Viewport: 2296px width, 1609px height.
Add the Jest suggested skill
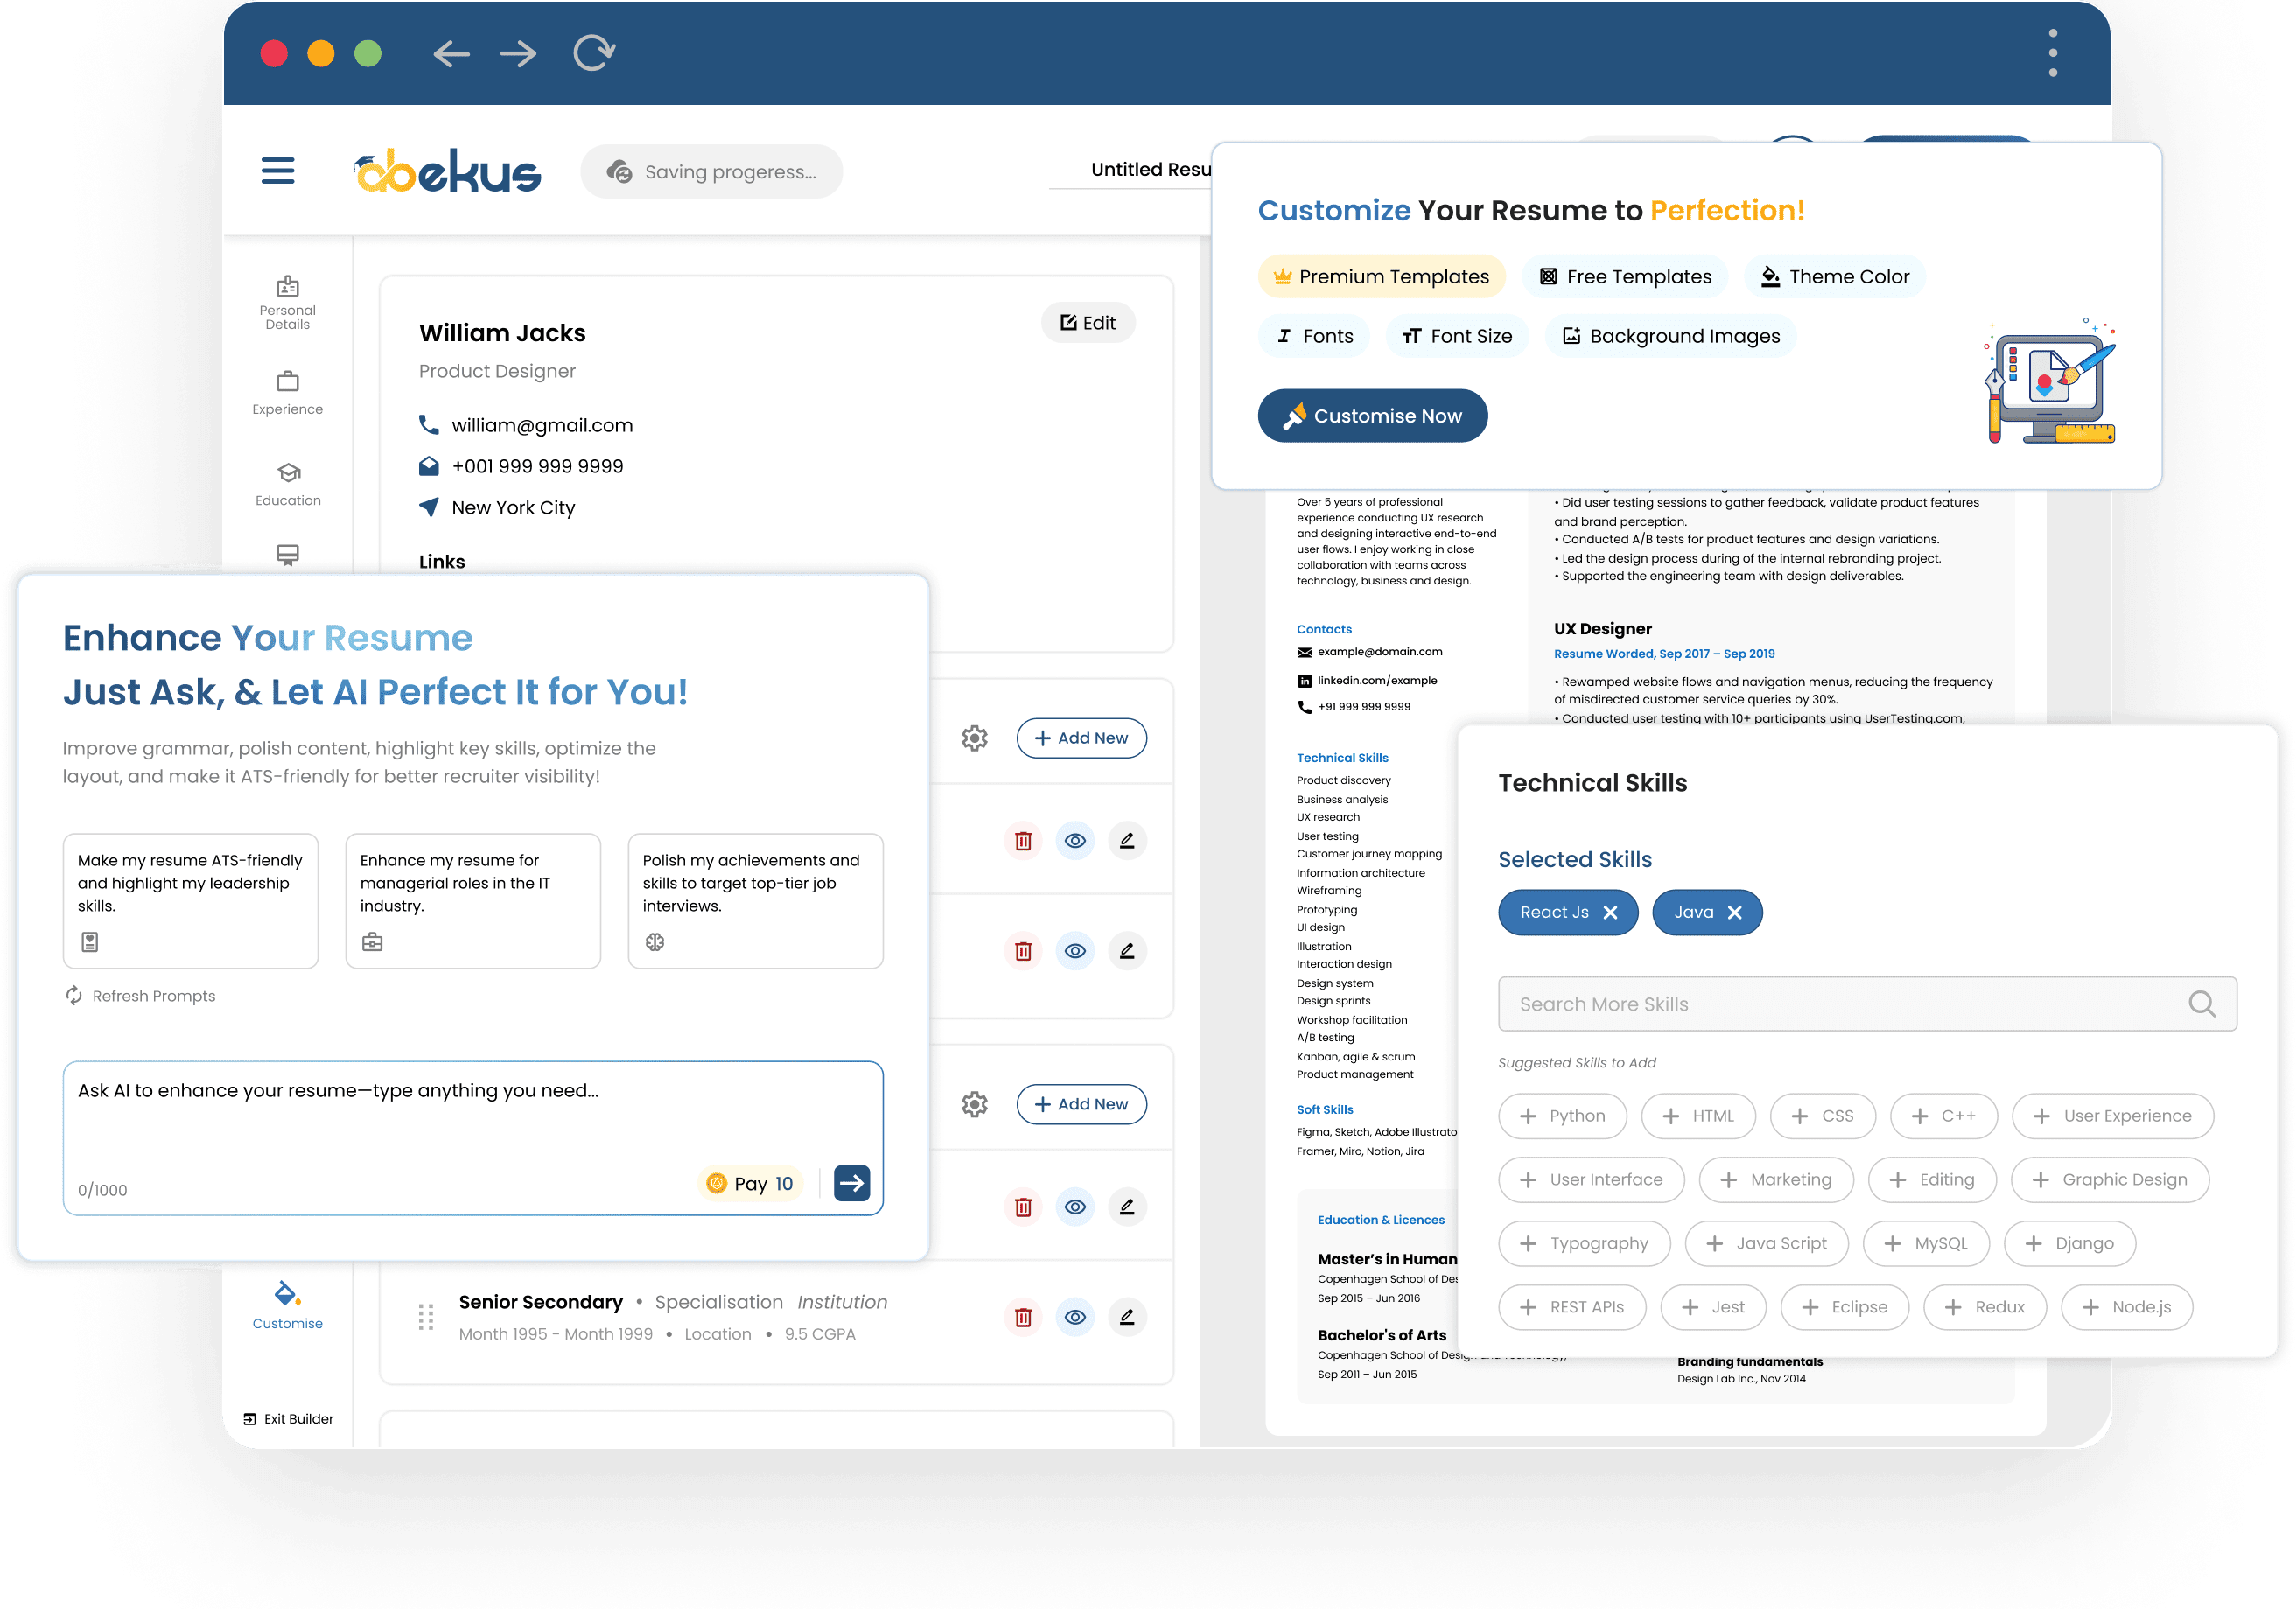click(1713, 1307)
